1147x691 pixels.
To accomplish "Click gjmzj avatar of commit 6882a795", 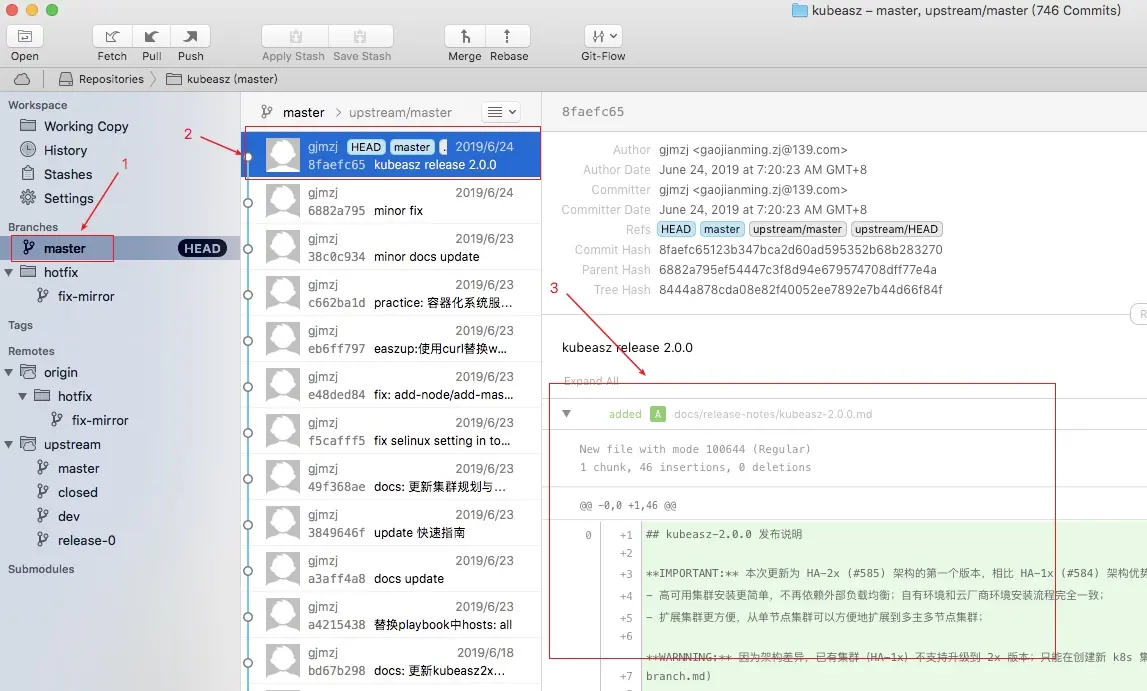I will pyautogui.click(x=283, y=201).
